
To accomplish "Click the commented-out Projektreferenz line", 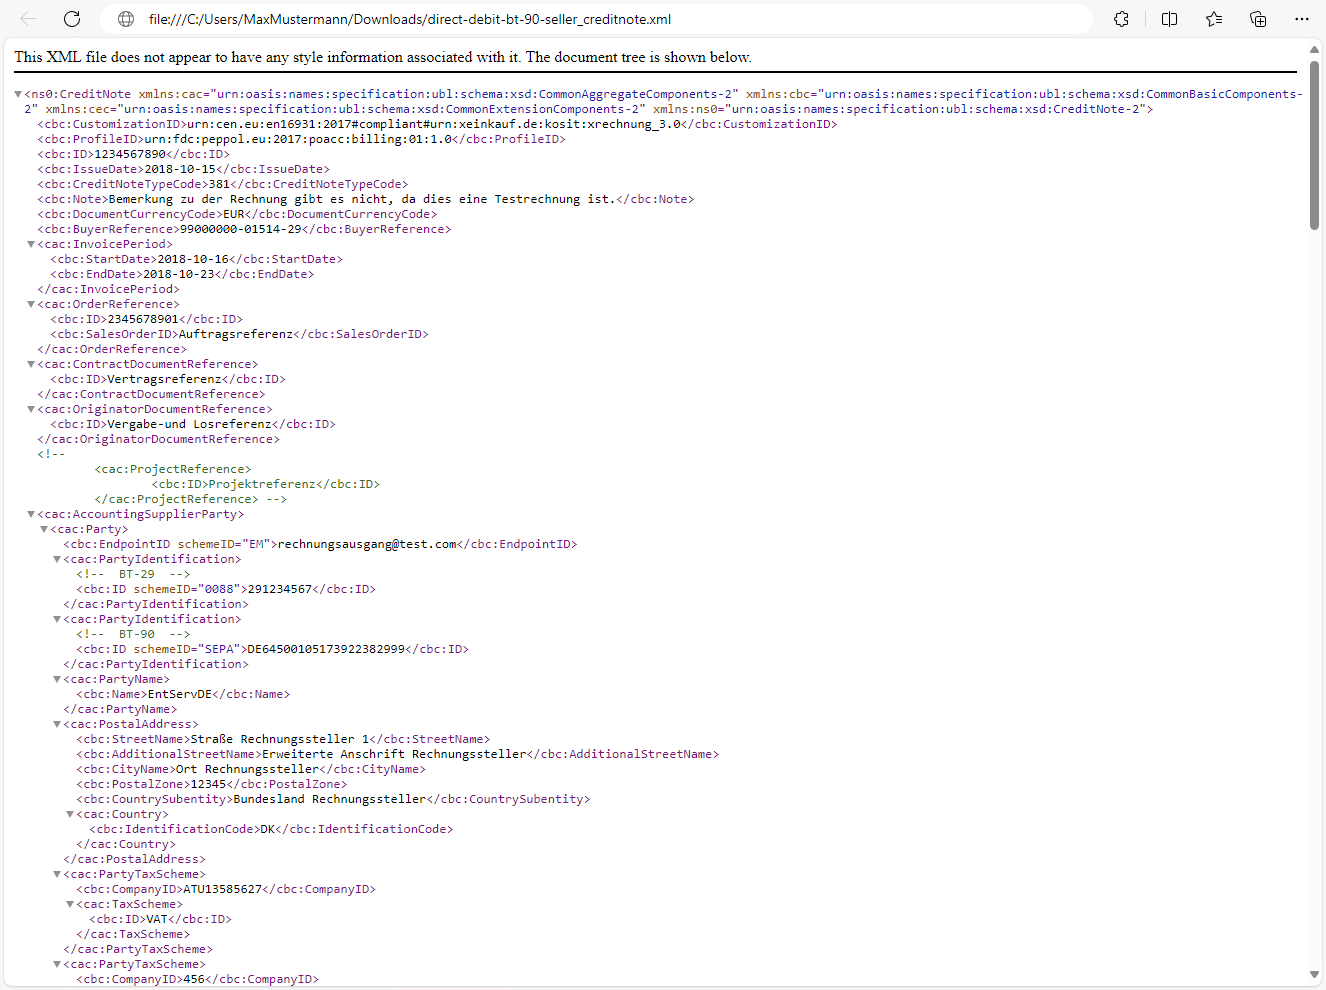I will [x=266, y=484].
